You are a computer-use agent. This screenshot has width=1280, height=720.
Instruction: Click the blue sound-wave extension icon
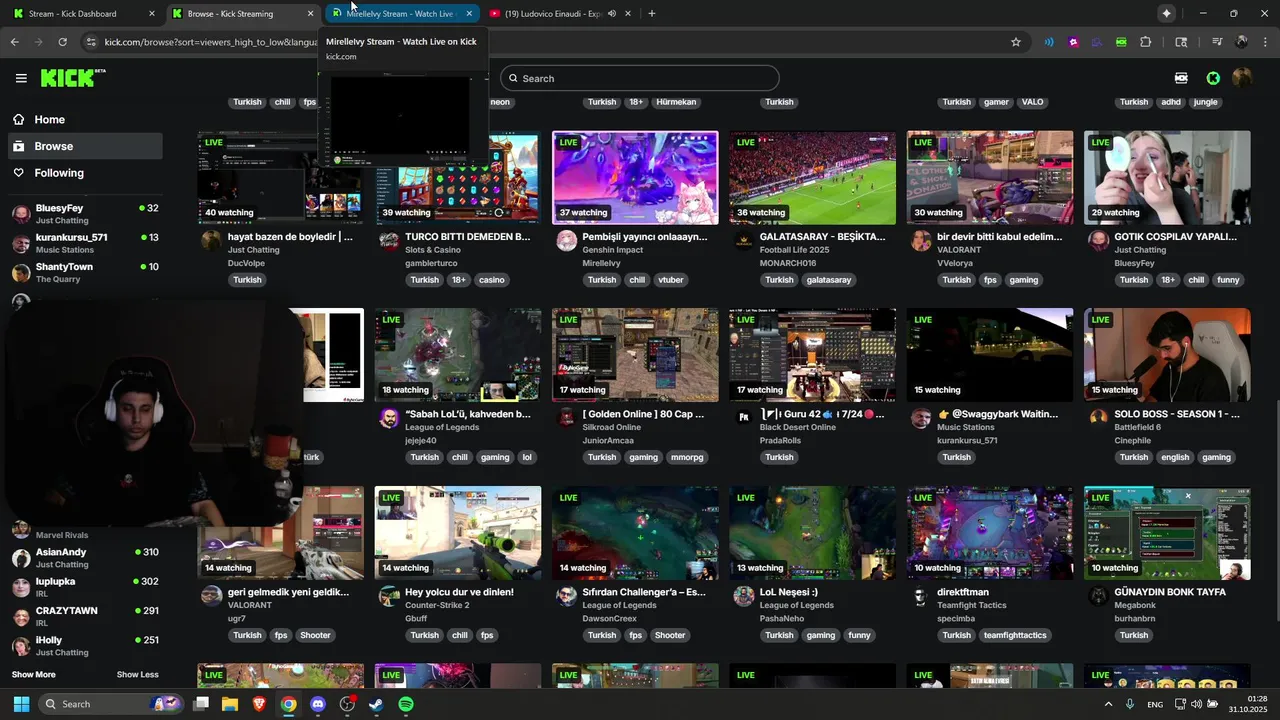click(x=1049, y=42)
